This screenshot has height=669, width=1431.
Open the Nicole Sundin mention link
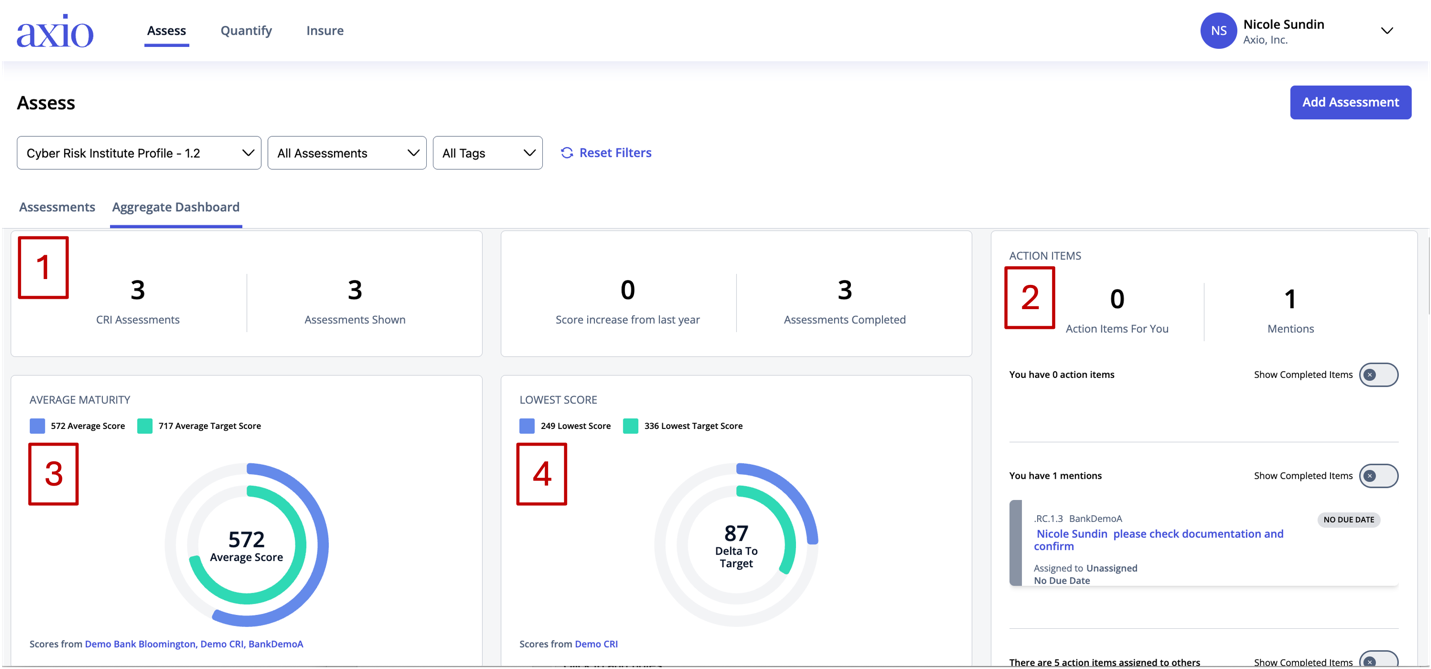pyautogui.click(x=1072, y=534)
